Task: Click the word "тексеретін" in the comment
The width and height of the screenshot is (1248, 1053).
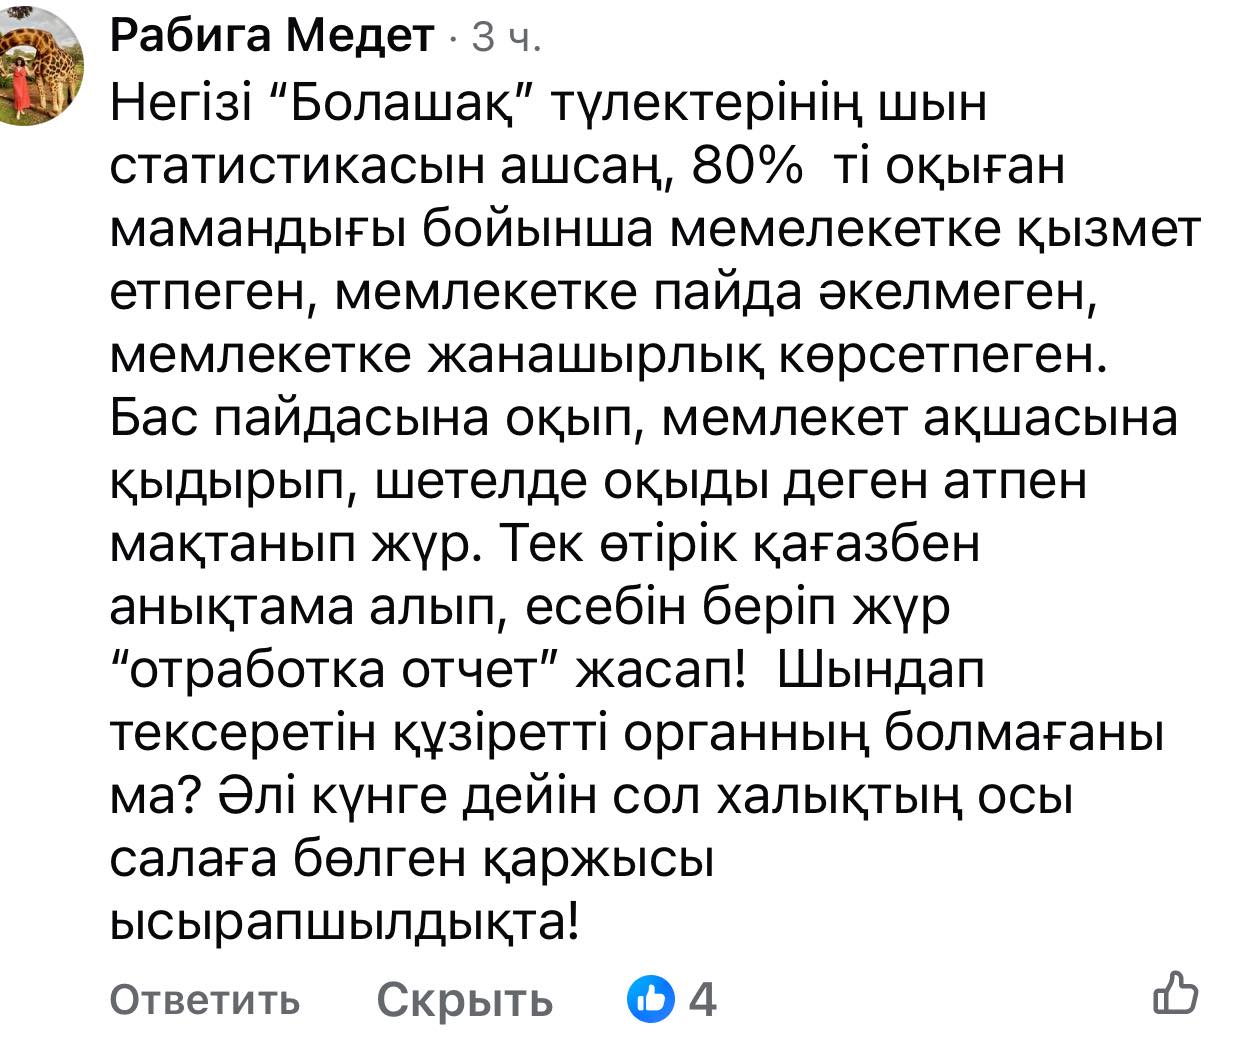Action: click(x=238, y=734)
